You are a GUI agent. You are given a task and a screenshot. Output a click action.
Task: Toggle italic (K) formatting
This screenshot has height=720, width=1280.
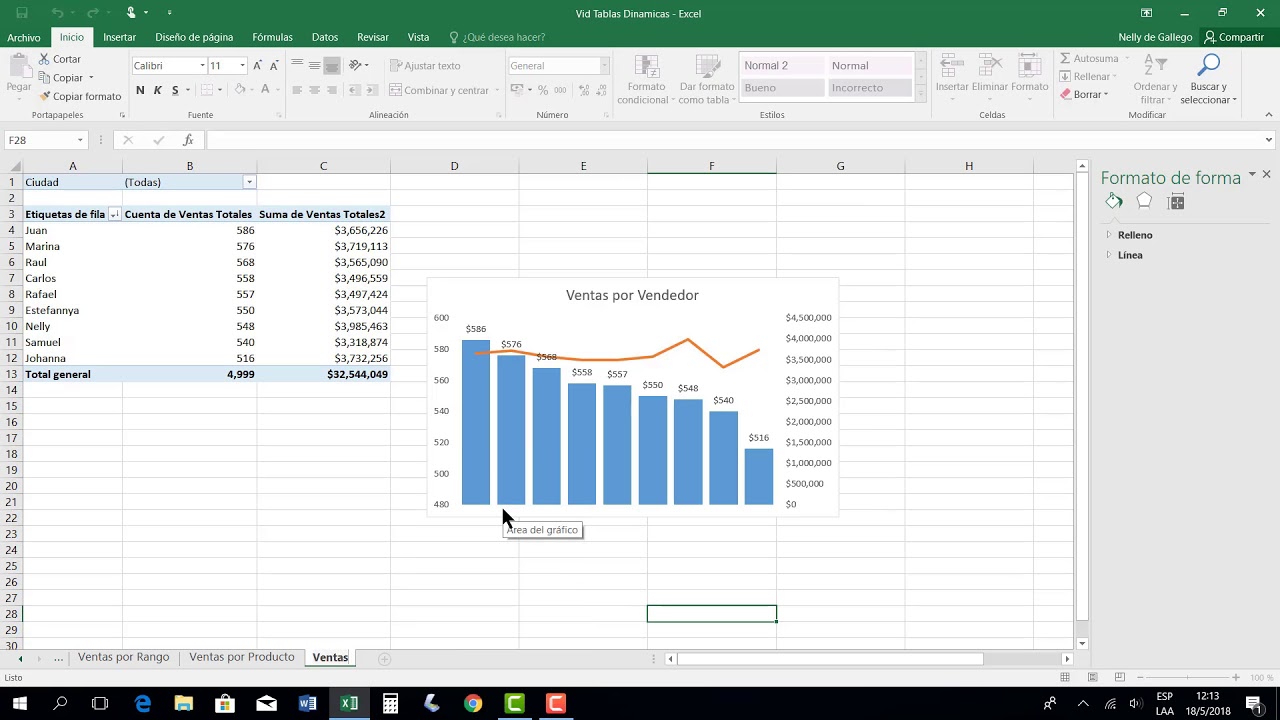(157, 90)
